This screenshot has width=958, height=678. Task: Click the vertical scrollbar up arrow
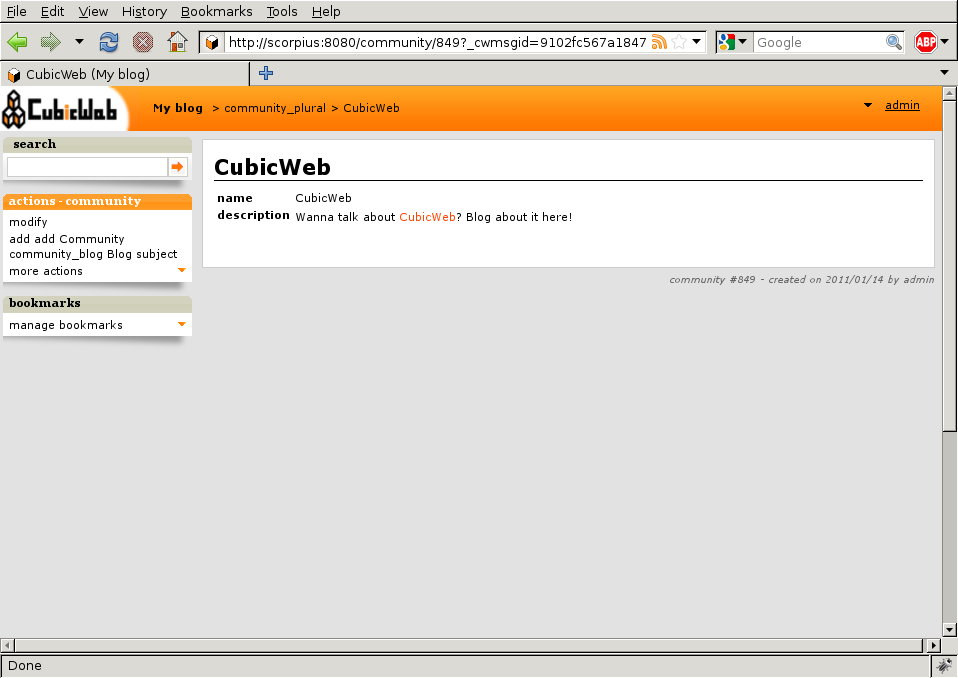(949, 93)
